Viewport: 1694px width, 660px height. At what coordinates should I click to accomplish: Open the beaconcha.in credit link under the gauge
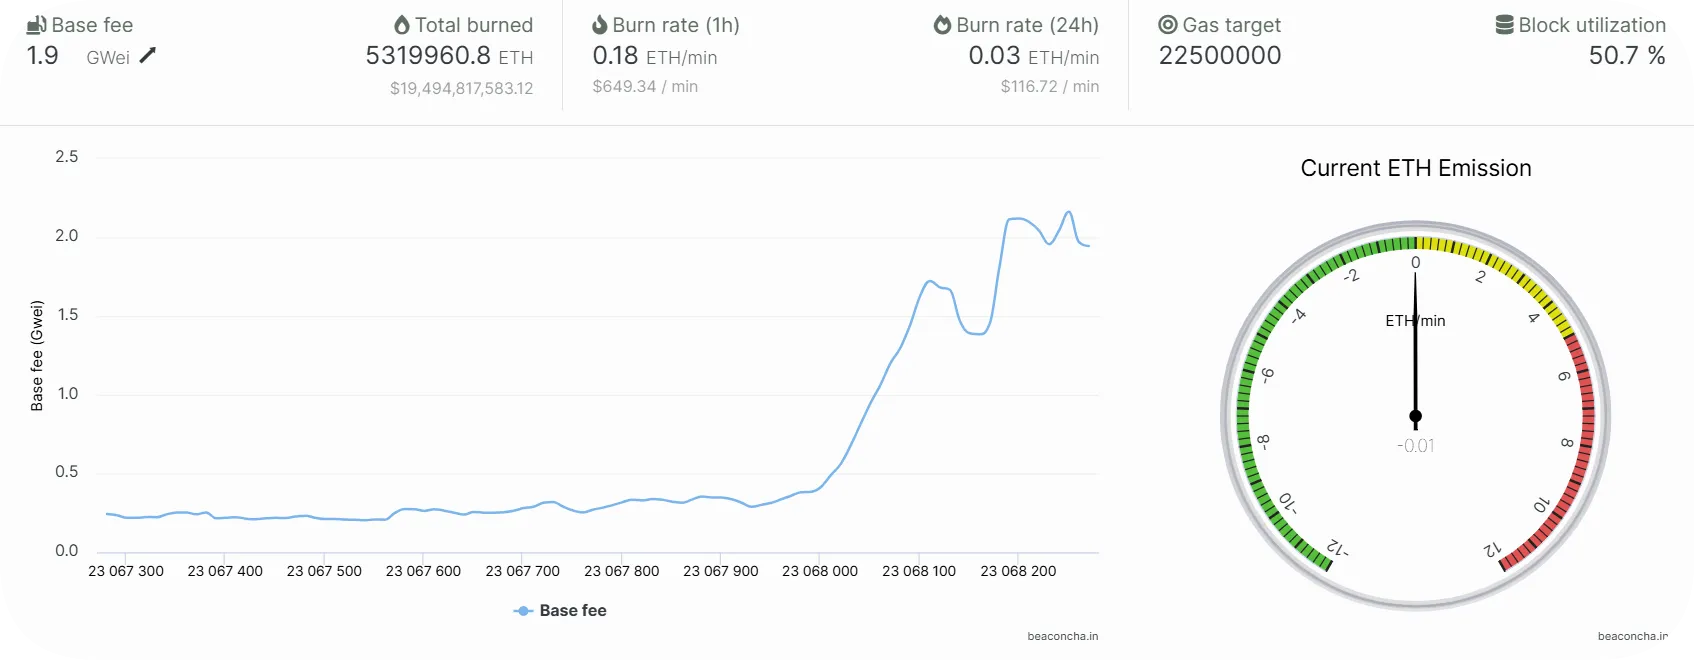[1632, 636]
